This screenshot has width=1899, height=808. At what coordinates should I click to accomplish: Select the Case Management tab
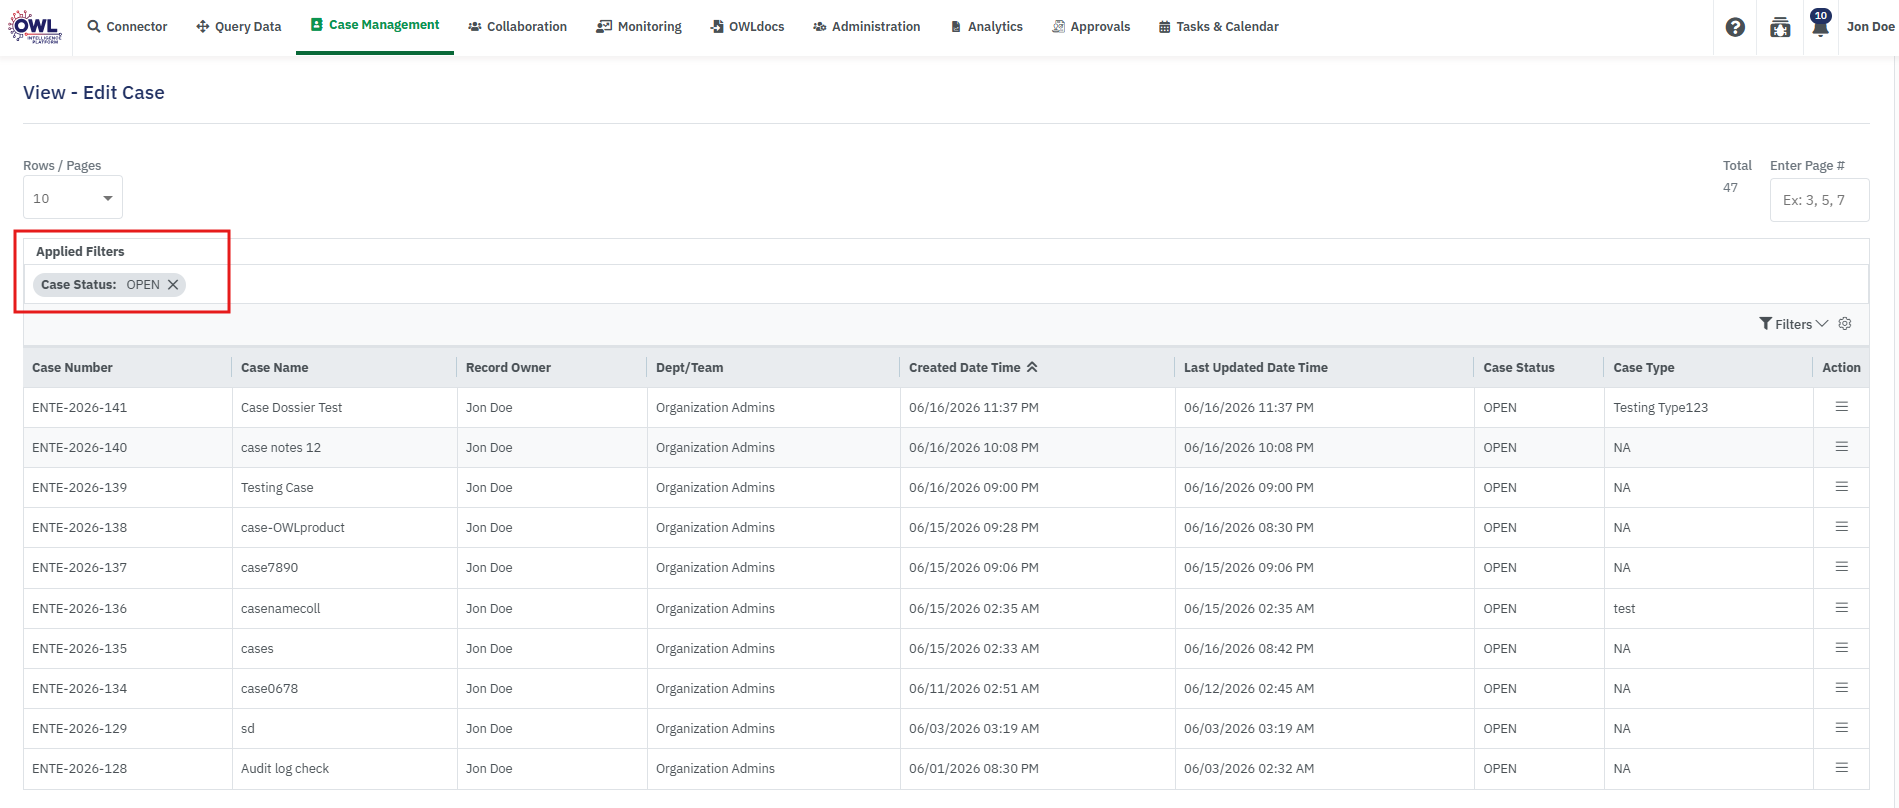pyautogui.click(x=375, y=25)
